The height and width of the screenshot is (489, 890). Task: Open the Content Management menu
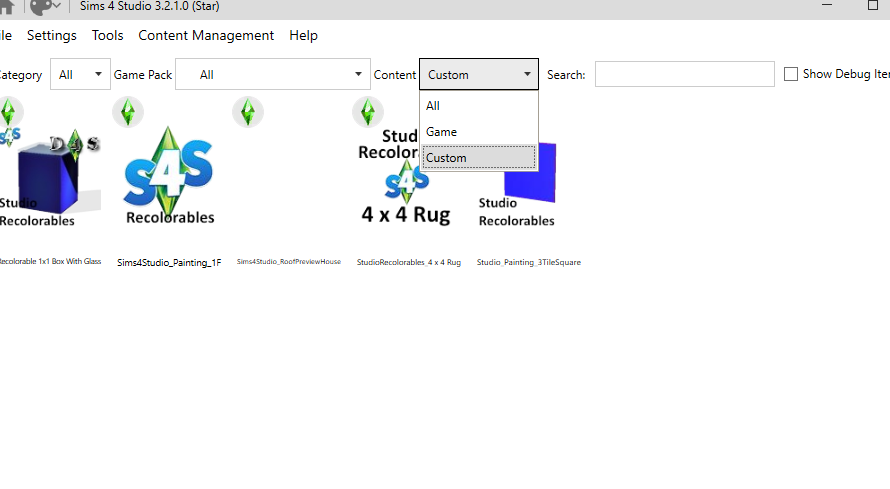point(206,35)
